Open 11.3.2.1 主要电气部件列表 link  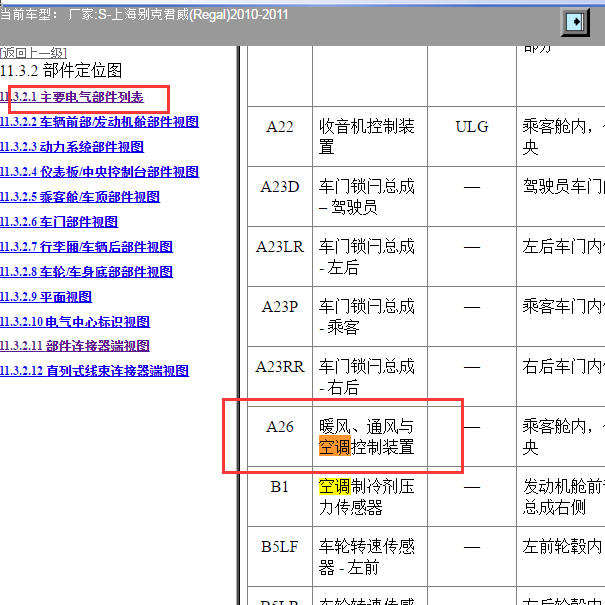pos(72,97)
